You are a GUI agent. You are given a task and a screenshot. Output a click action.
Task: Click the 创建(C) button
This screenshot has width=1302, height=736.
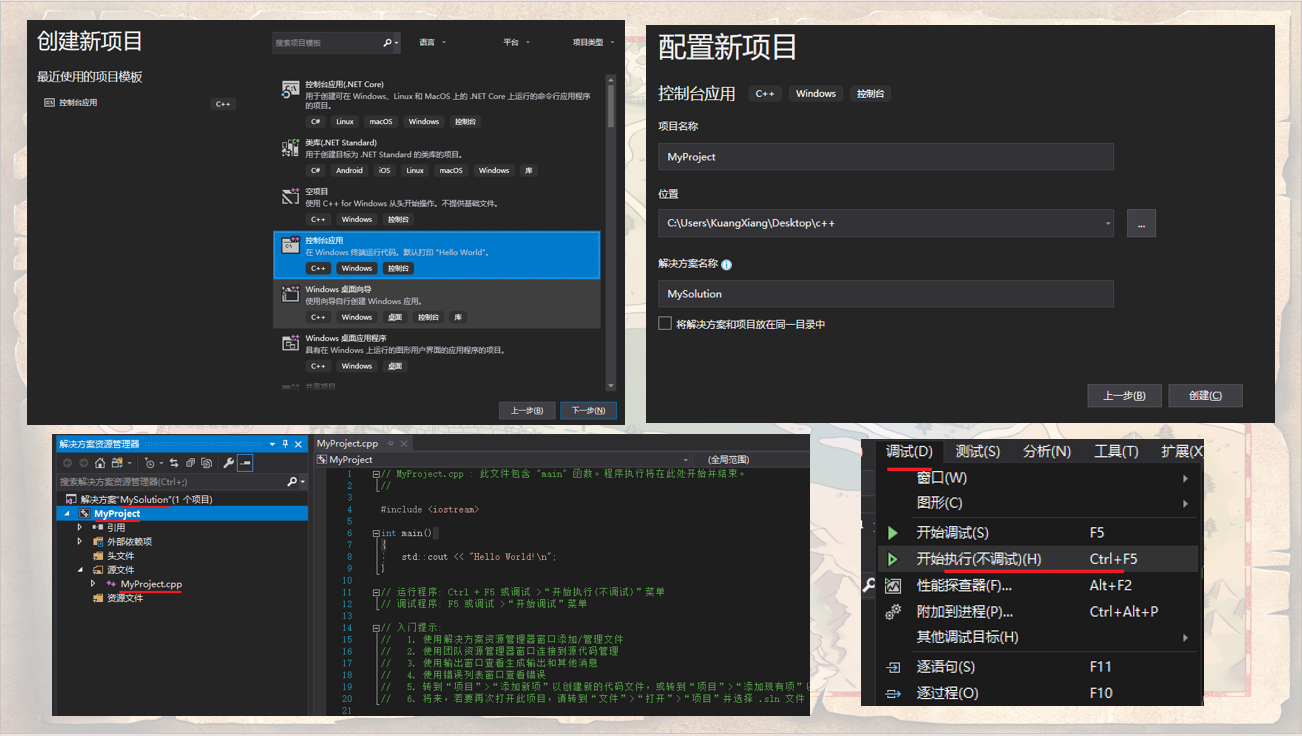click(1205, 396)
